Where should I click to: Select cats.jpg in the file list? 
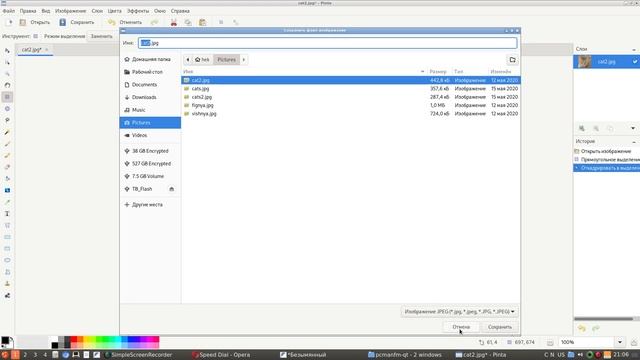click(351, 89)
